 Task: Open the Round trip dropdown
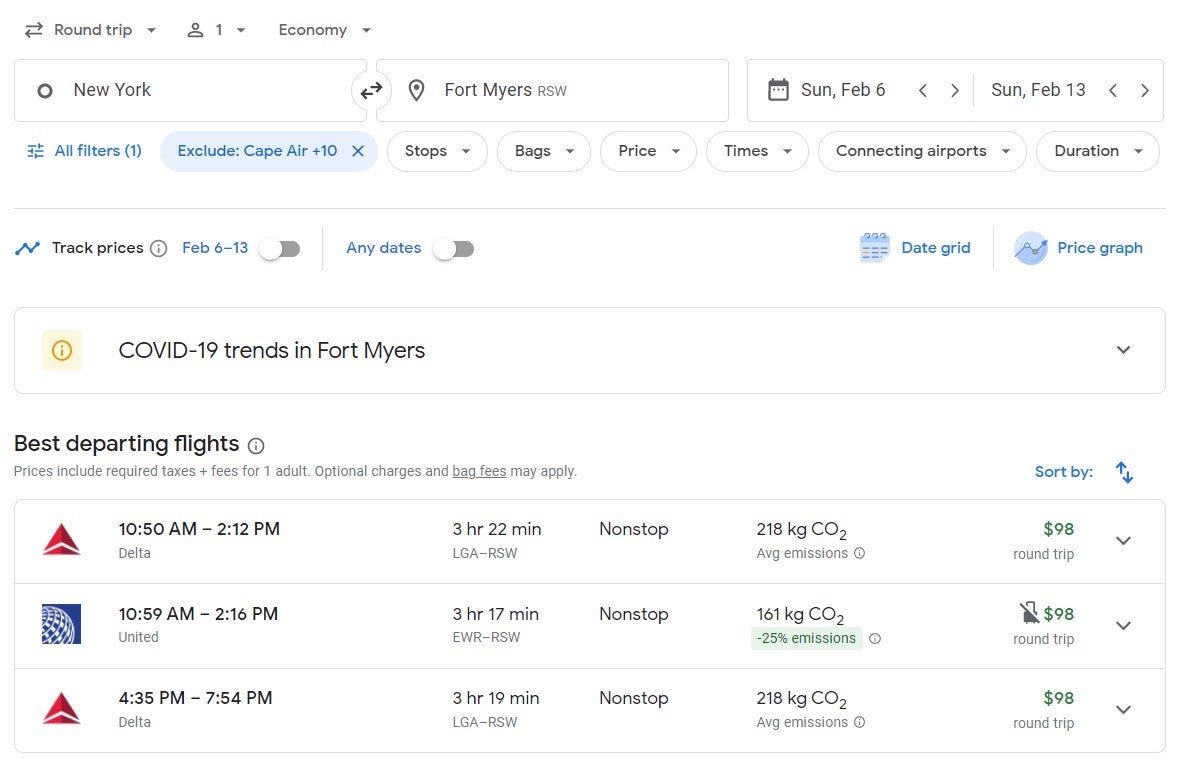tap(91, 30)
